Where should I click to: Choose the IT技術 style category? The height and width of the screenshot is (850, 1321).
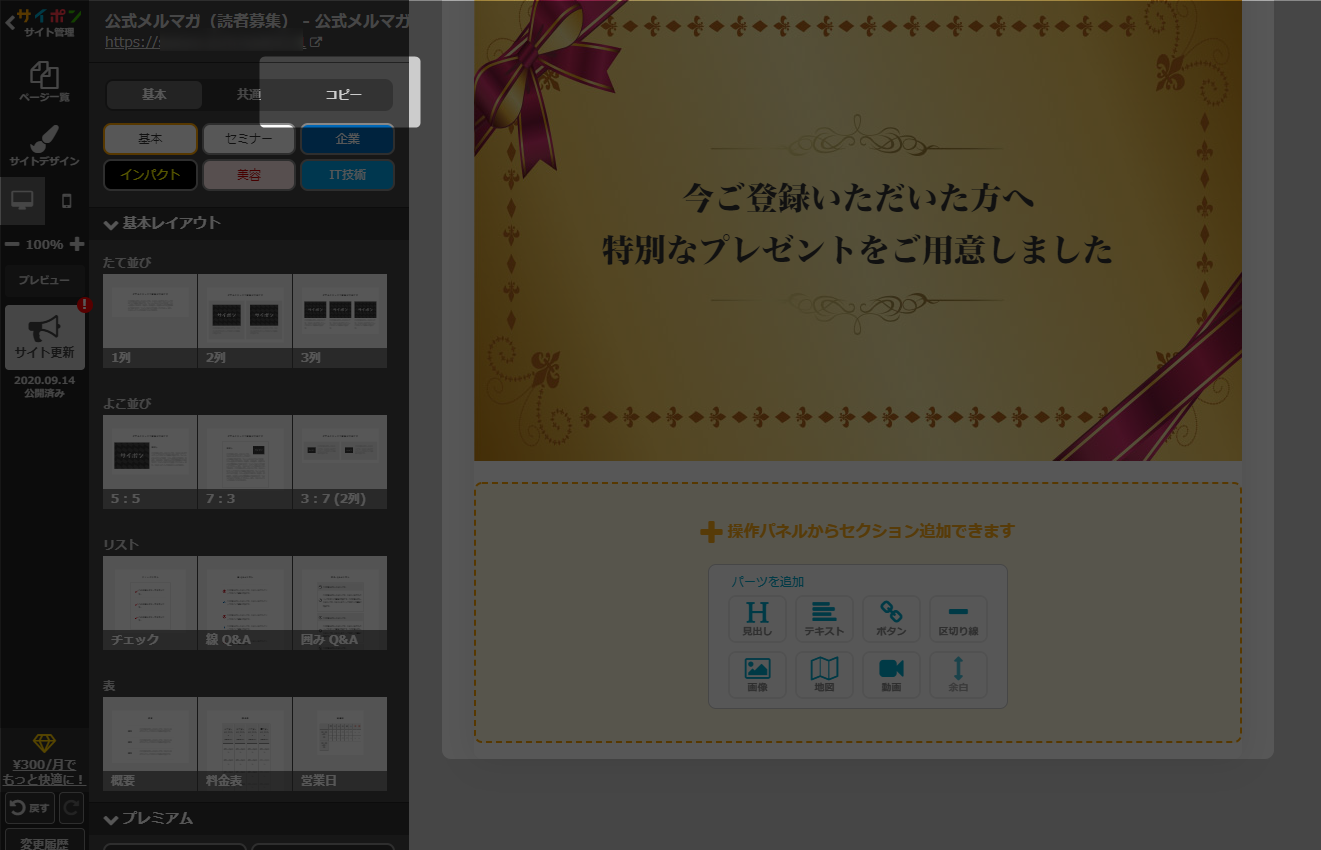[x=347, y=174]
